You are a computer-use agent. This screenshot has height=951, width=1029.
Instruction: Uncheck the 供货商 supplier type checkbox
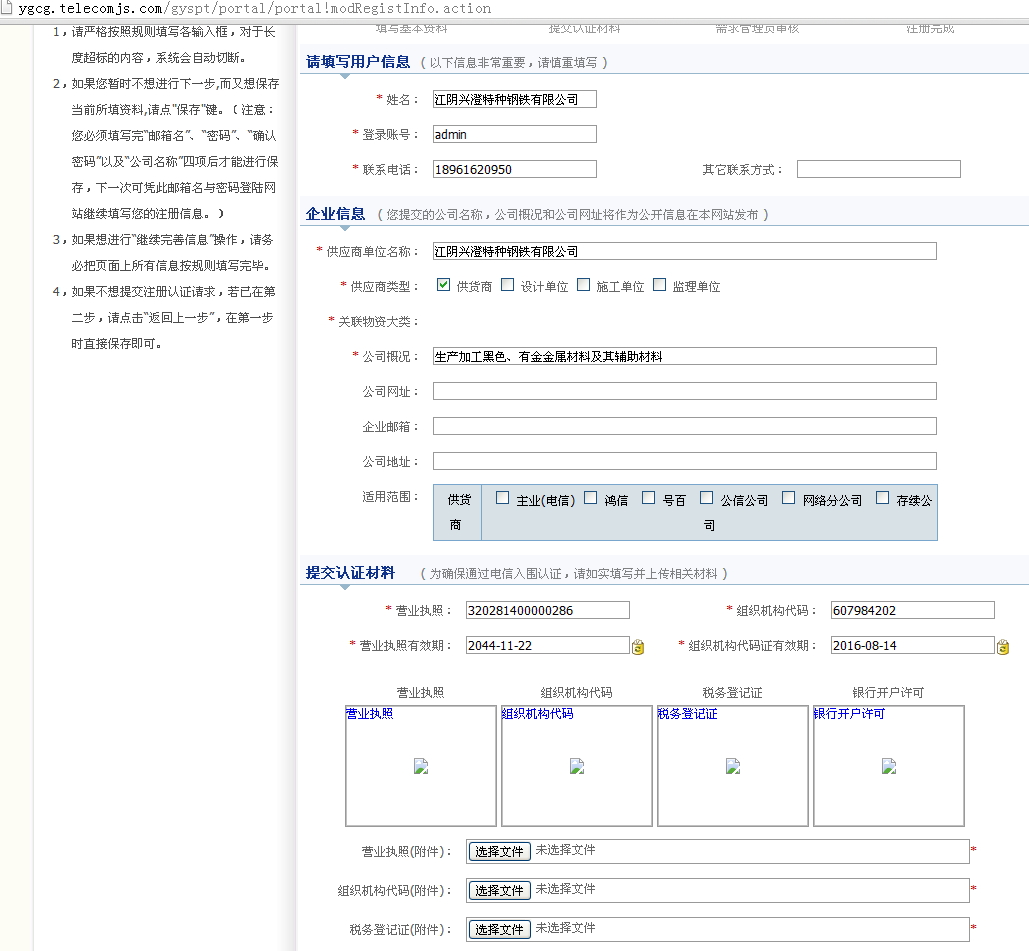click(444, 284)
